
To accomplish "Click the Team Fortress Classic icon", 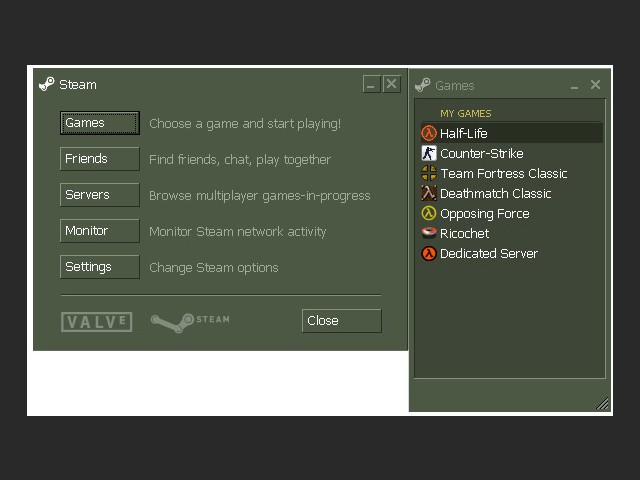I will click(x=429, y=173).
